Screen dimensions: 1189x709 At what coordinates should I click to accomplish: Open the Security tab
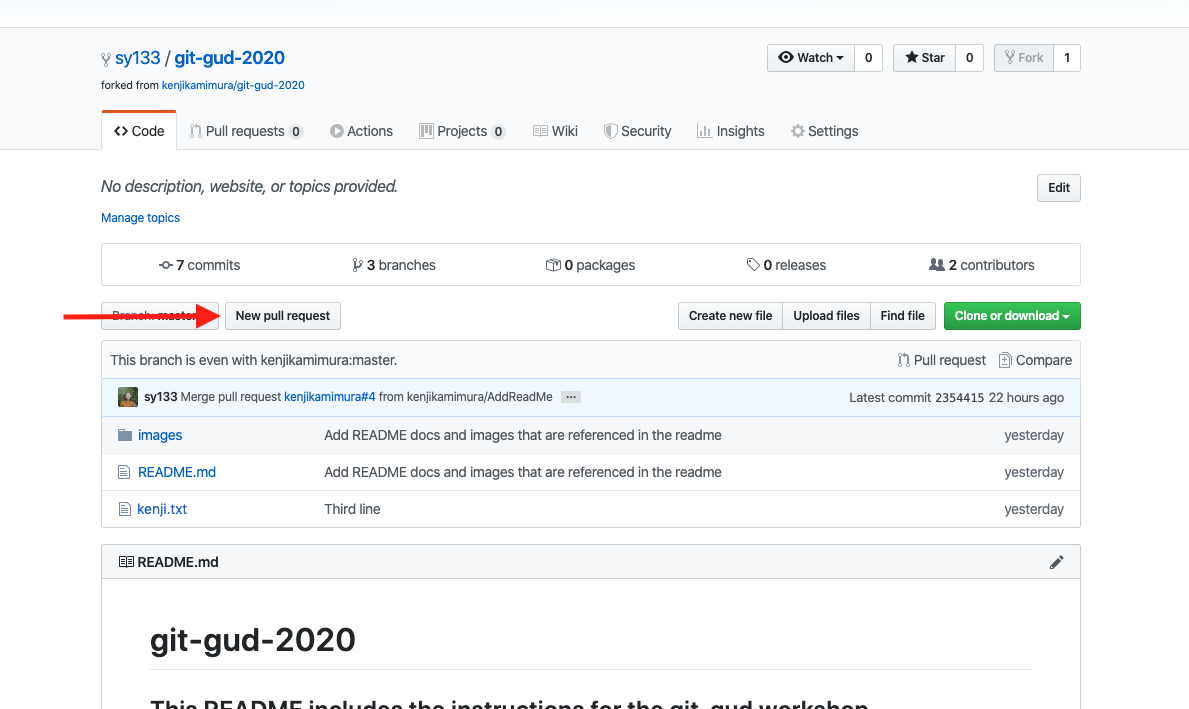point(637,131)
